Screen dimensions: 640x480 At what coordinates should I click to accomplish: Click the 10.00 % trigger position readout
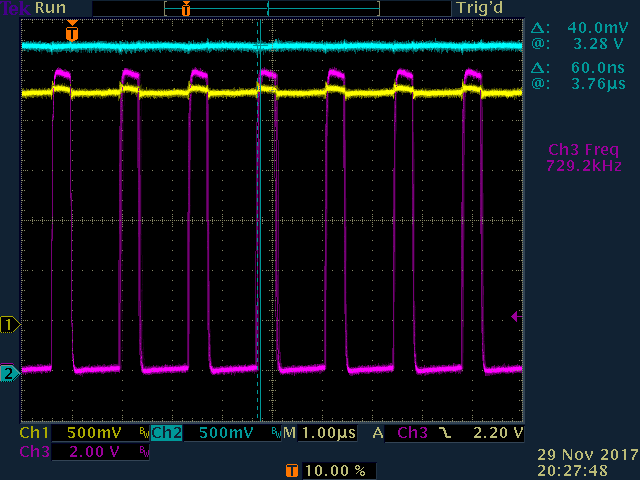pos(335,471)
